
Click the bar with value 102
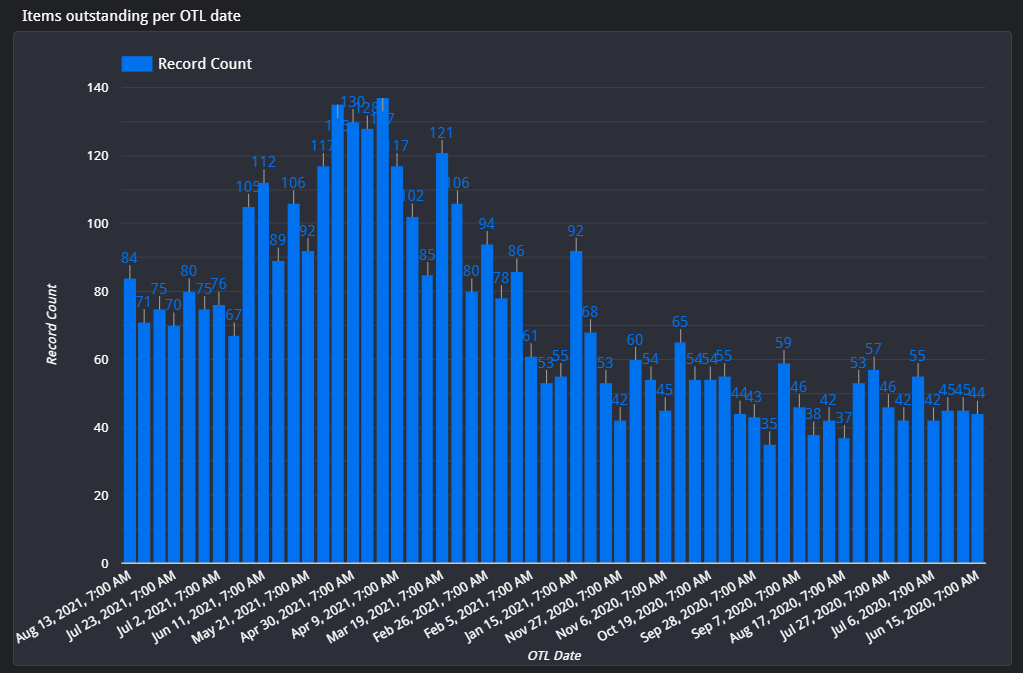point(412,389)
